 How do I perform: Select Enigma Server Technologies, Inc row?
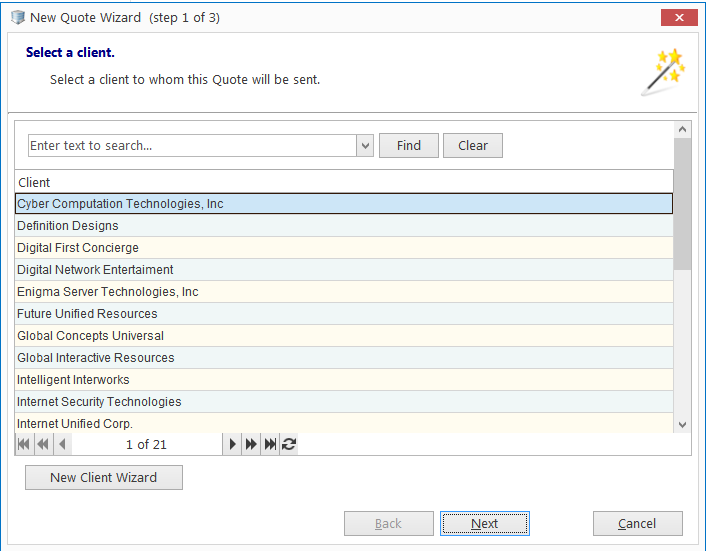click(344, 292)
